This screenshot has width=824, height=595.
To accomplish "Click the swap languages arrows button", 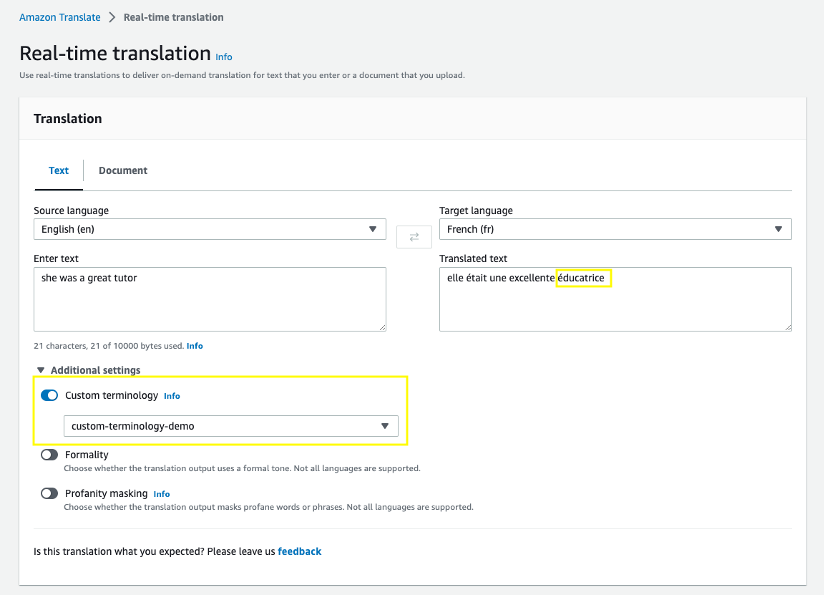I will coord(413,236).
